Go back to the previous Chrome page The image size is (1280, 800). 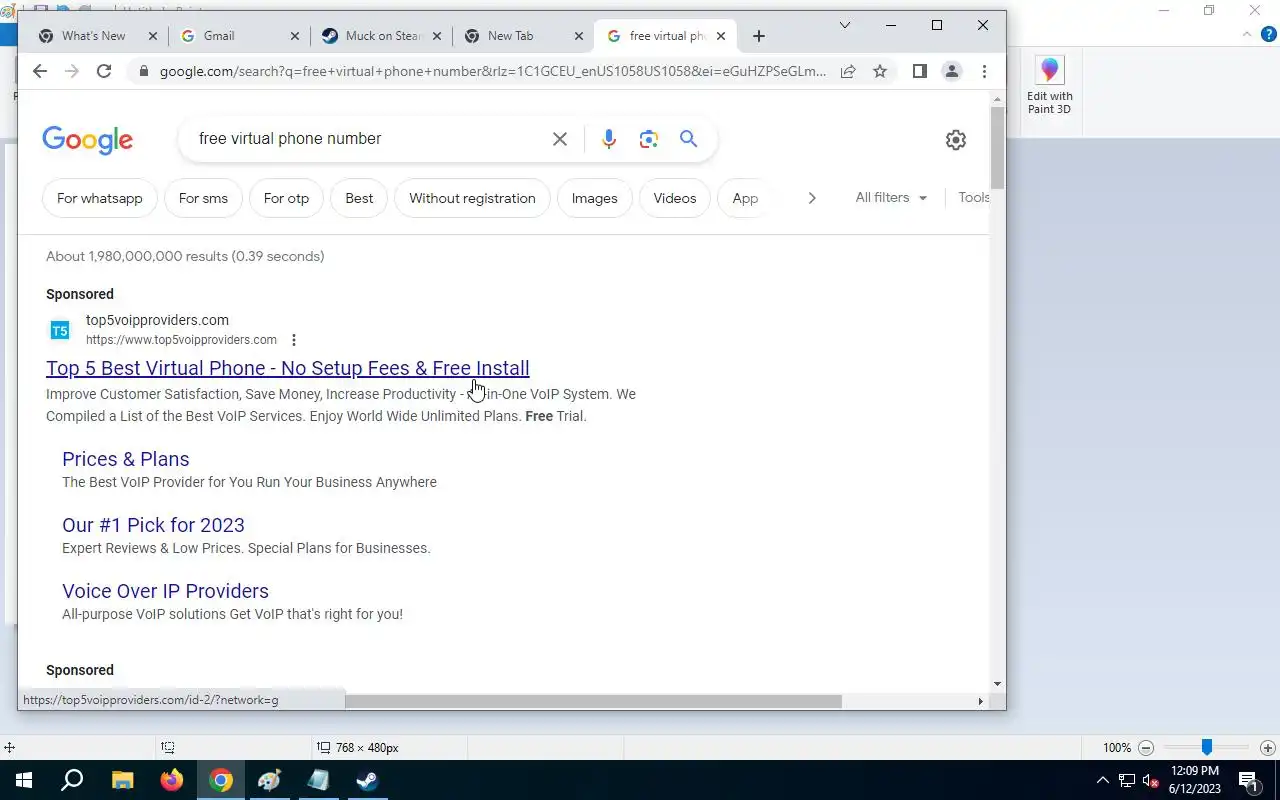tap(40, 71)
